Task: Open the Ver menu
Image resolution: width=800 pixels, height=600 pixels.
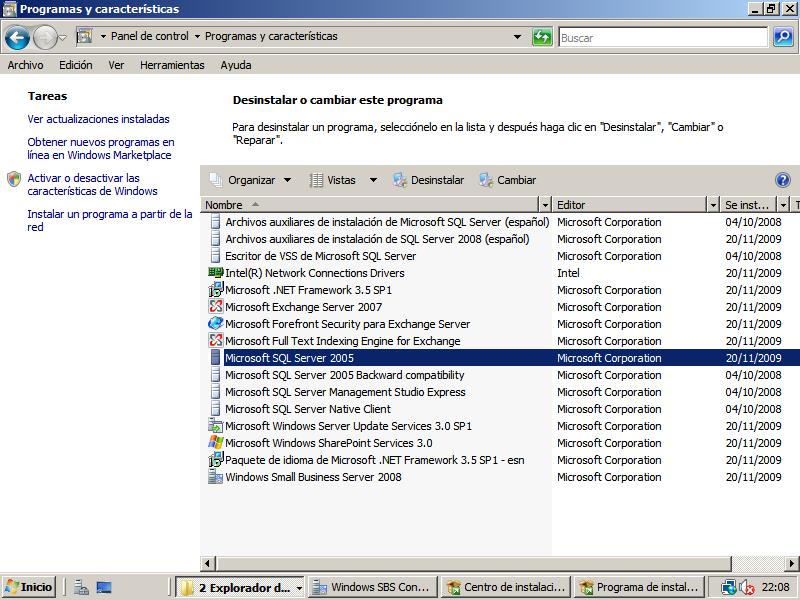Action: [x=116, y=65]
